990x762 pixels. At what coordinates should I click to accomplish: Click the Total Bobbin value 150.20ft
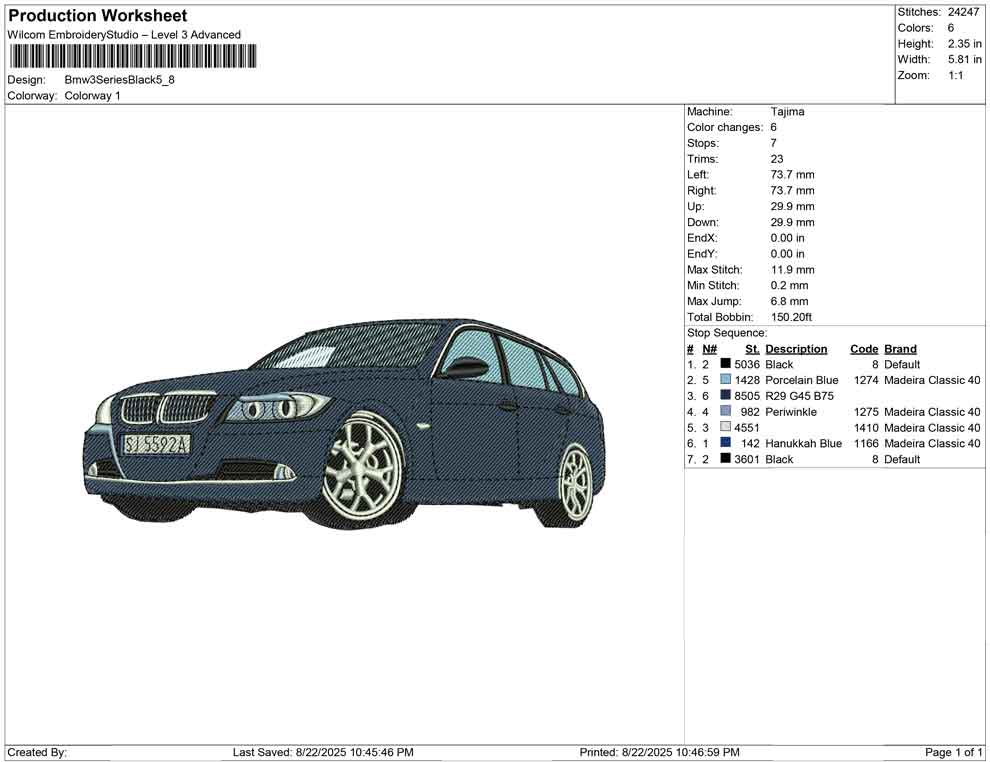pyautogui.click(x=791, y=317)
